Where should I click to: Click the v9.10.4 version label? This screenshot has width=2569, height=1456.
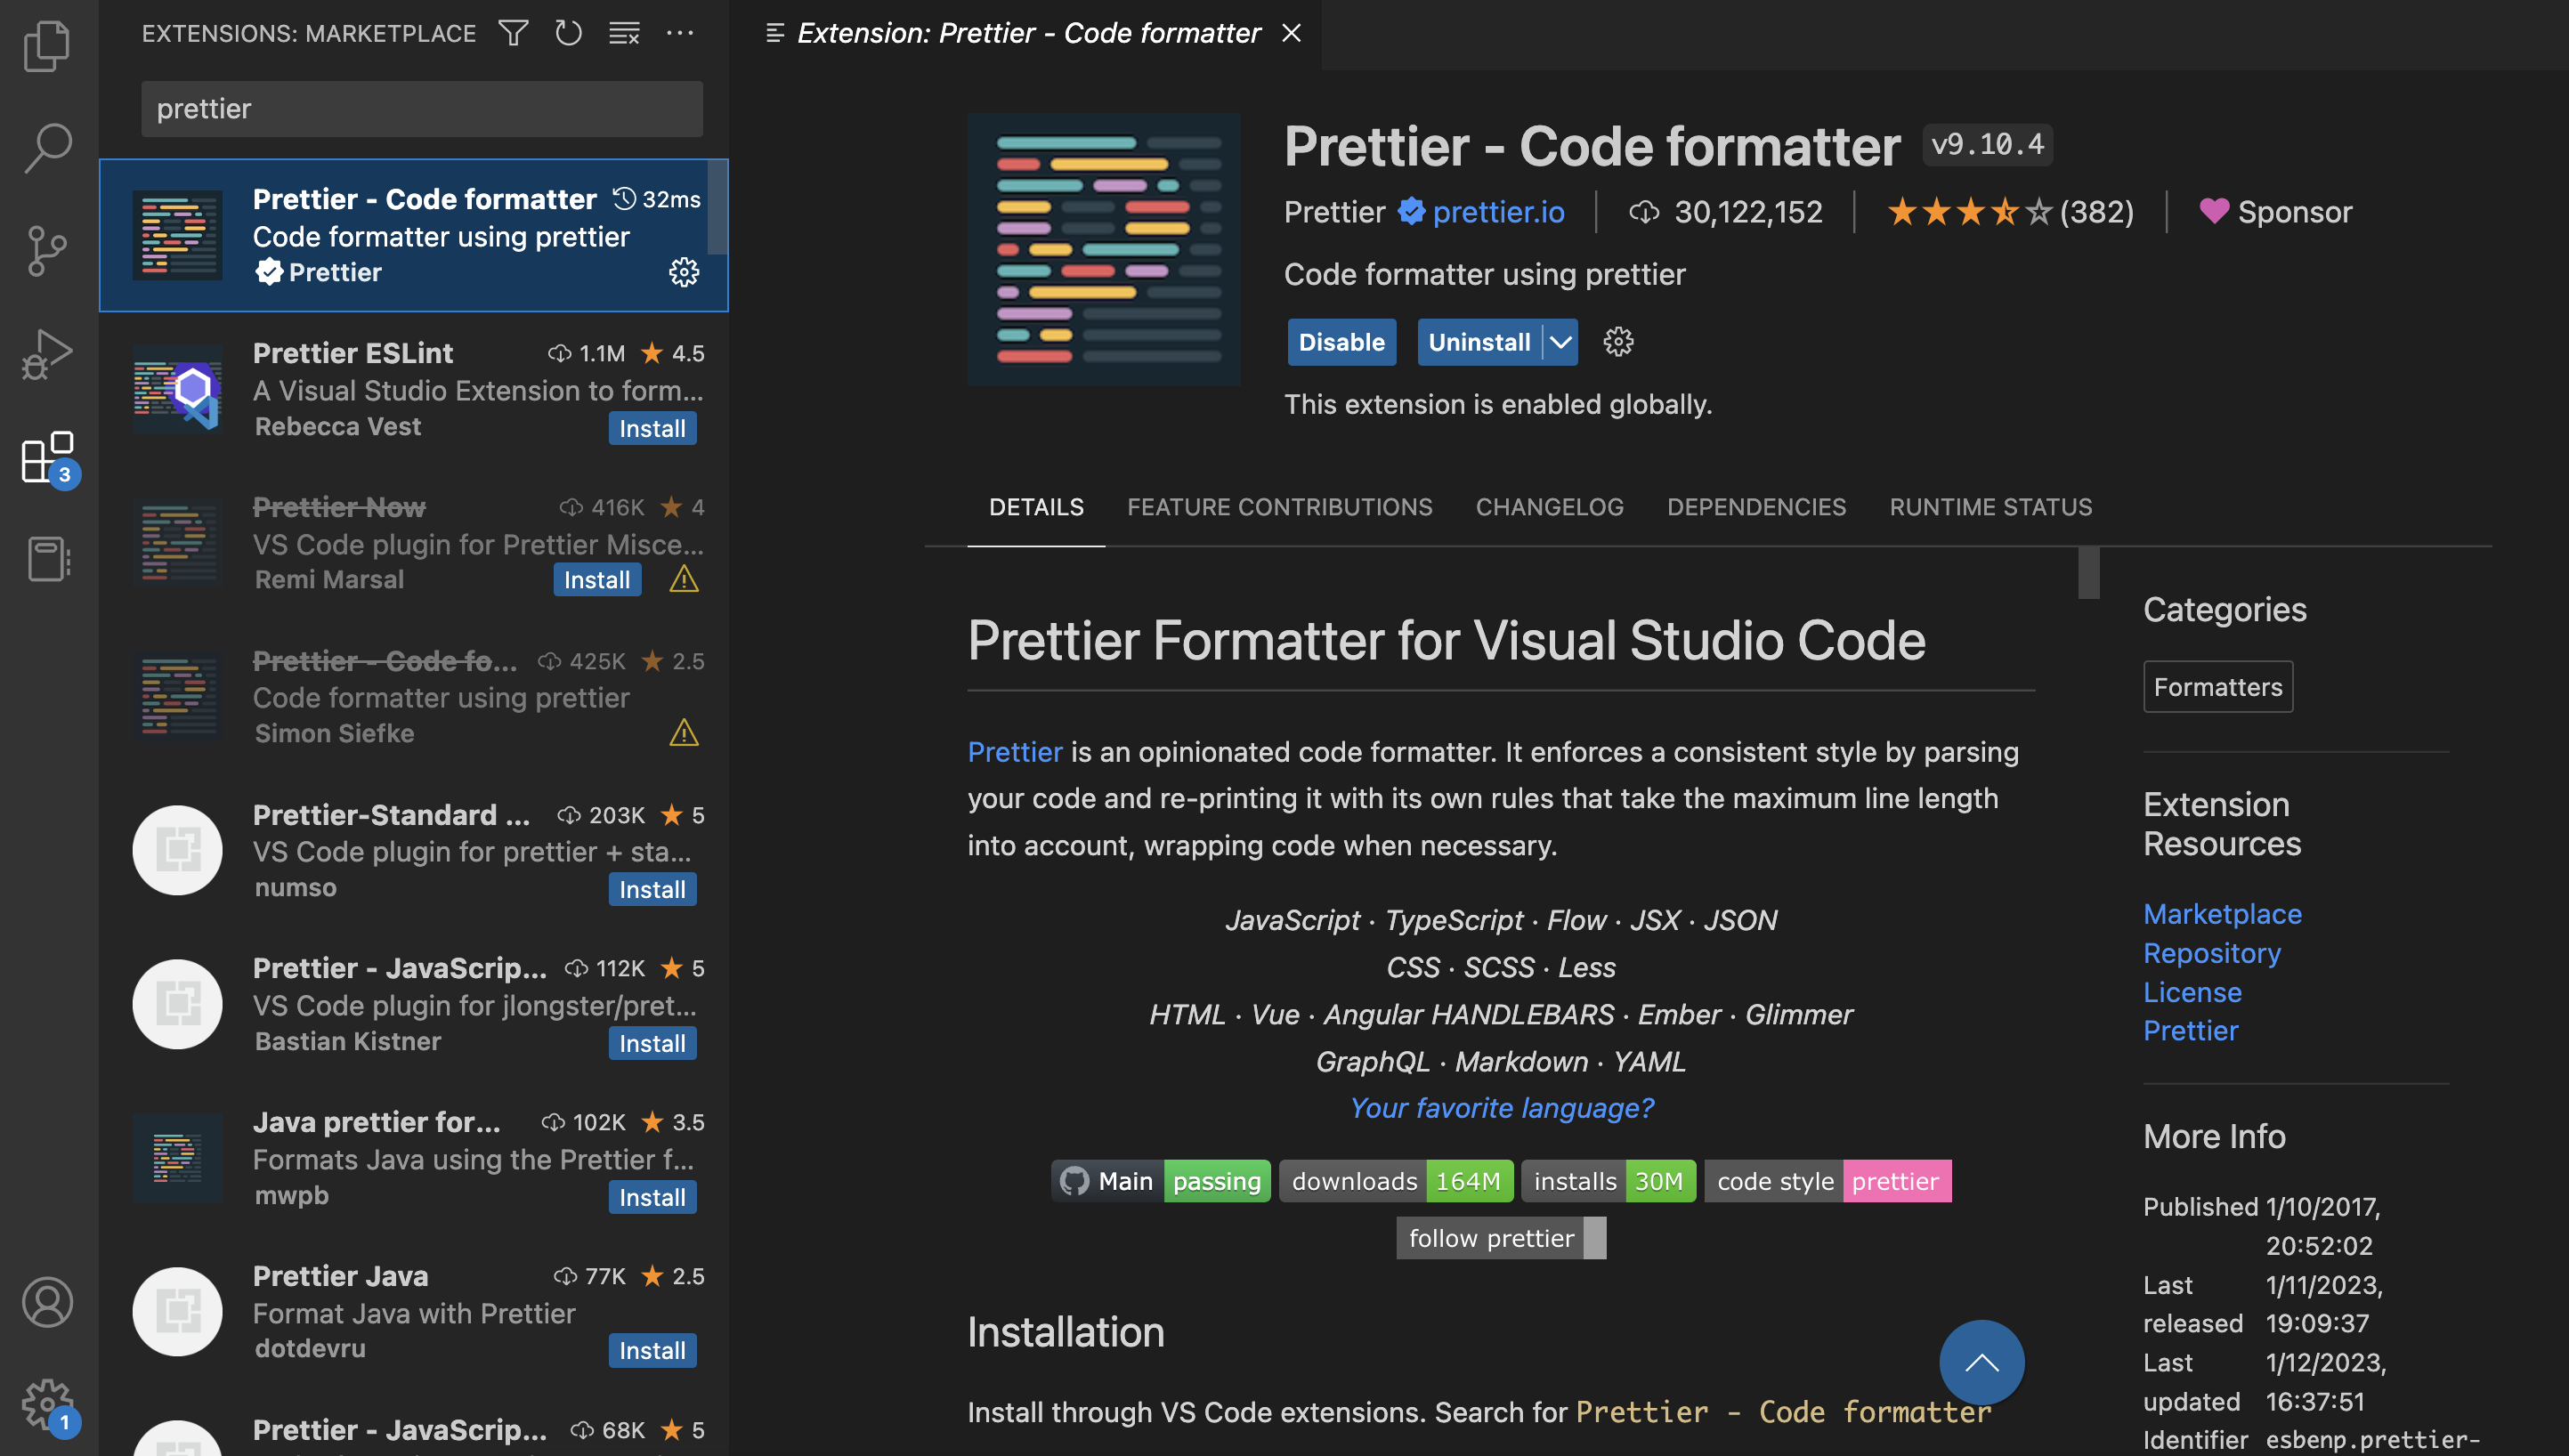1987,145
